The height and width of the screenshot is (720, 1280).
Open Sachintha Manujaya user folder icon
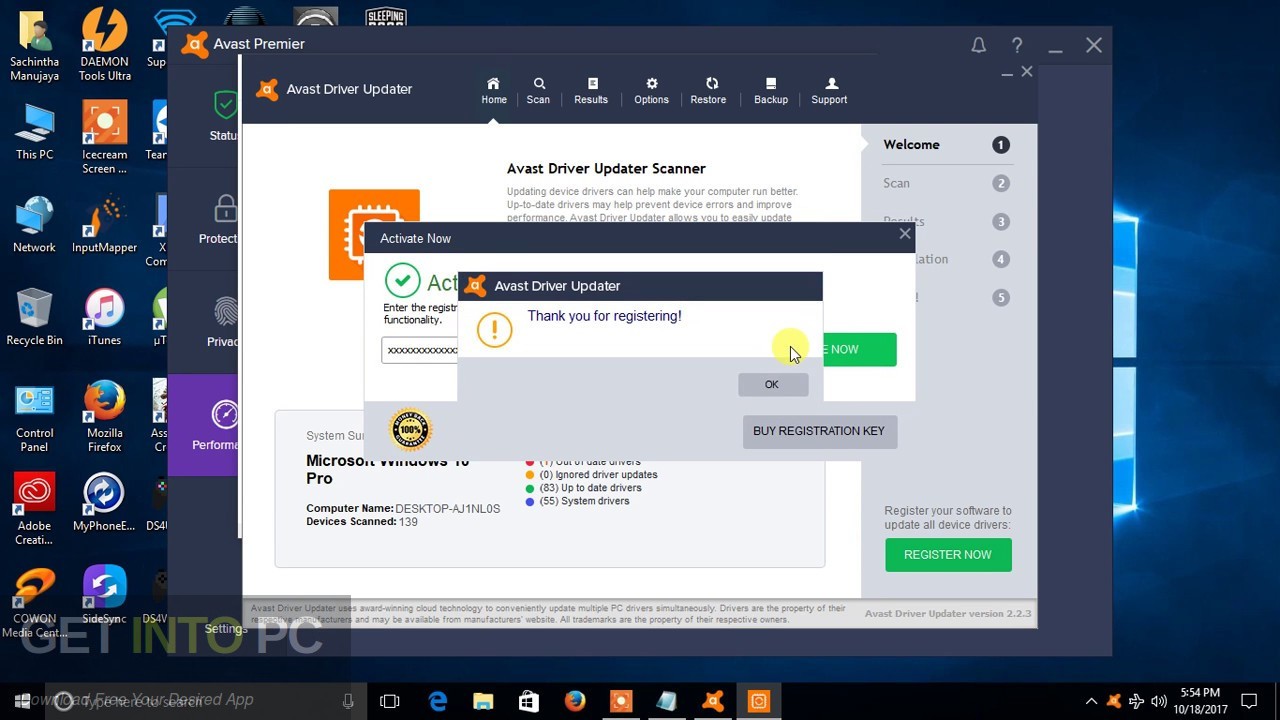[34, 45]
